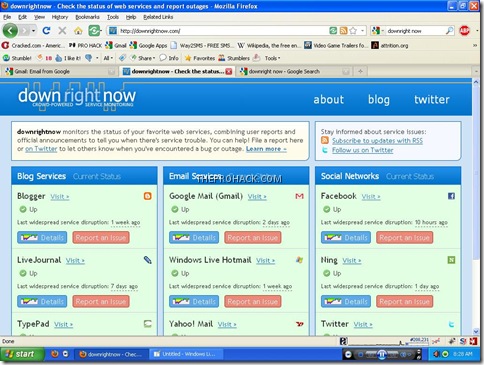Open the twitter link in header
The width and height of the screenshot is (484, 365).
click(x=432, y=99)
